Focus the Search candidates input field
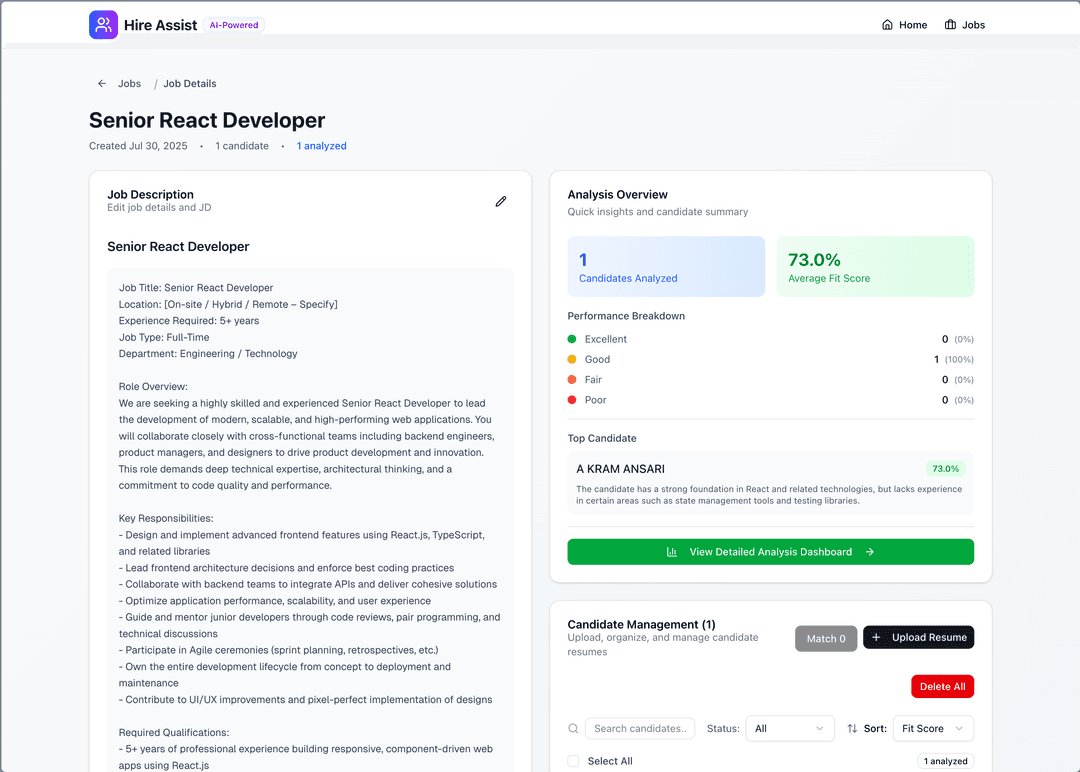1080x772 pixels. click(x=640, y=729)
